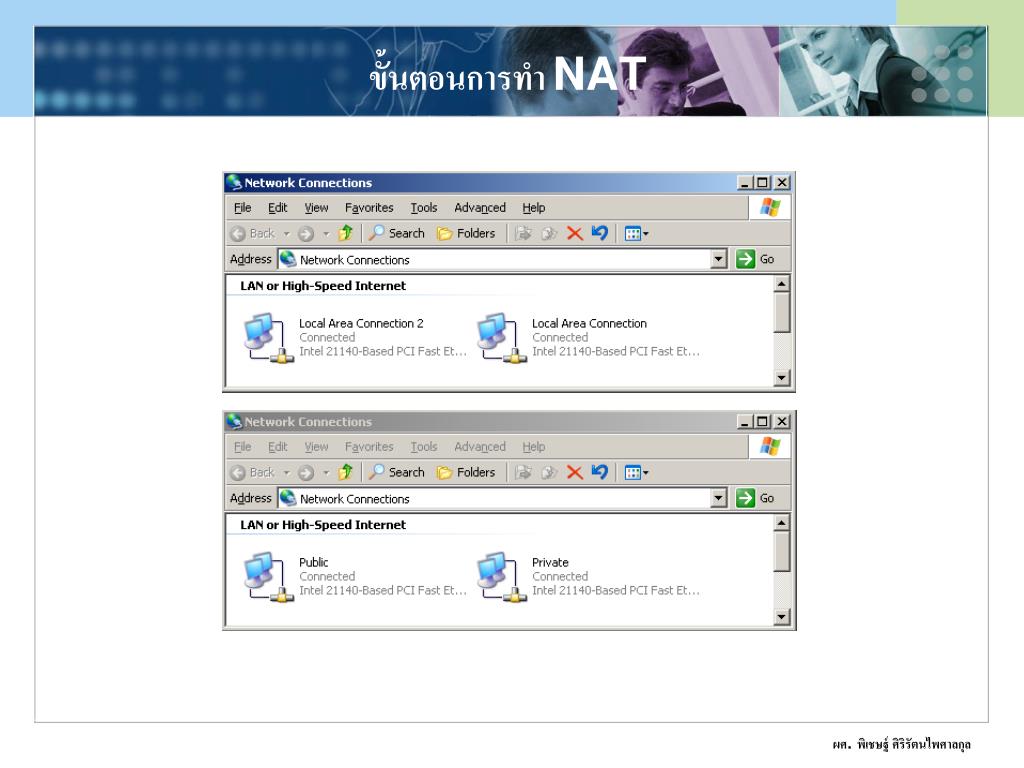1024x768 pixels.
Task: Open the Address dropdown in the lower window
Action: (x=718, y=498)
